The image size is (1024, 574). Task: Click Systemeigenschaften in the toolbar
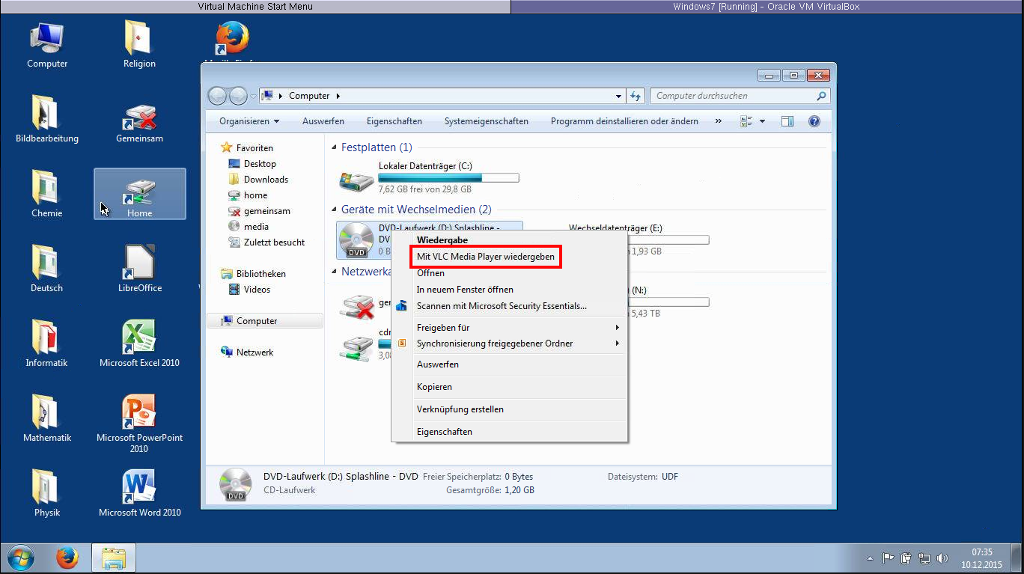486,121
